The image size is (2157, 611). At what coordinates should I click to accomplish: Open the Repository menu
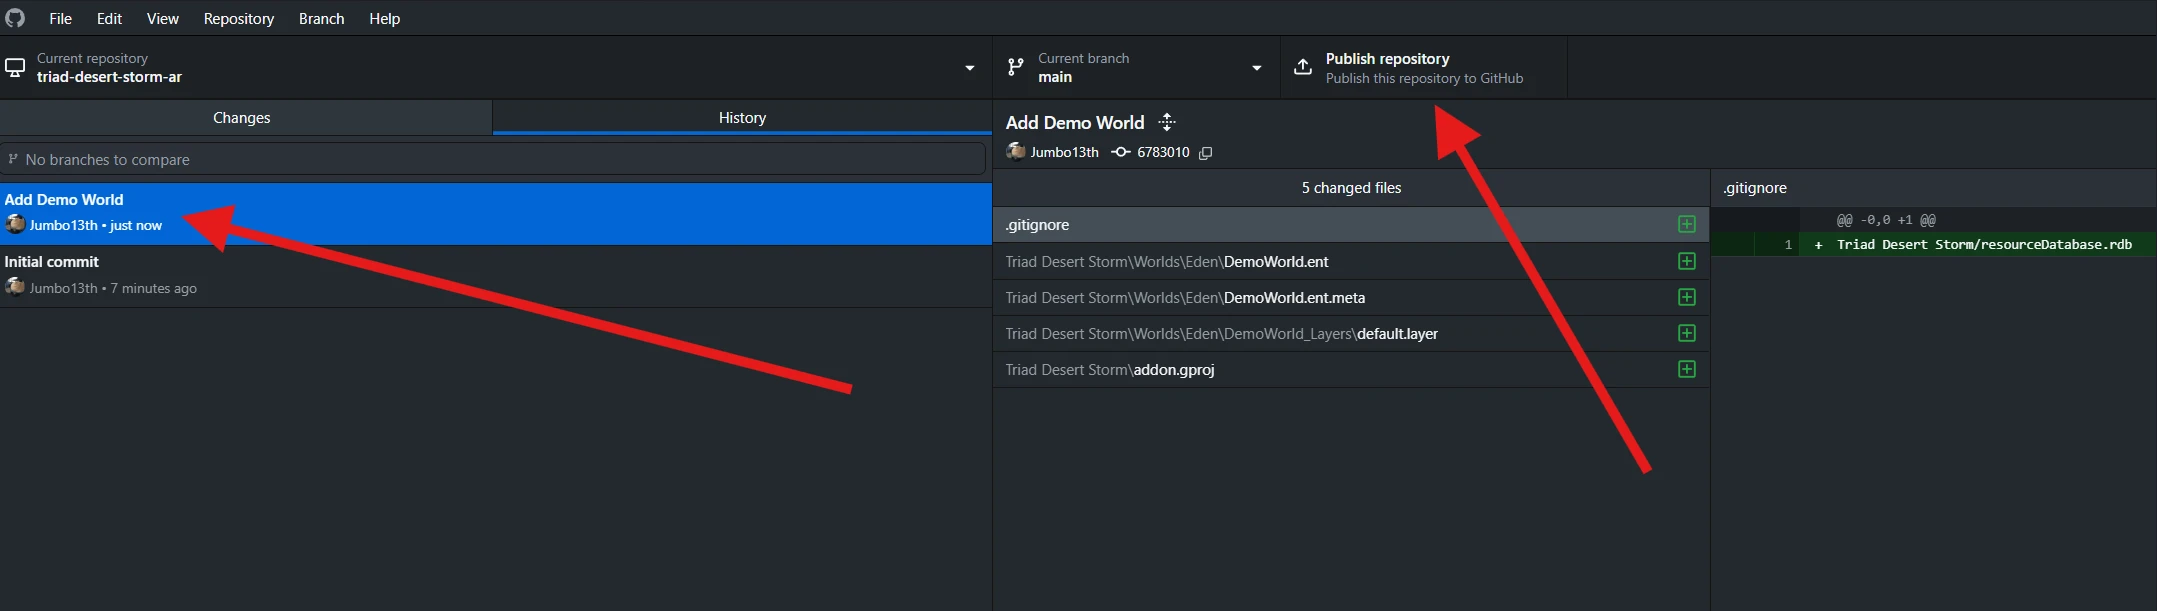238,18
